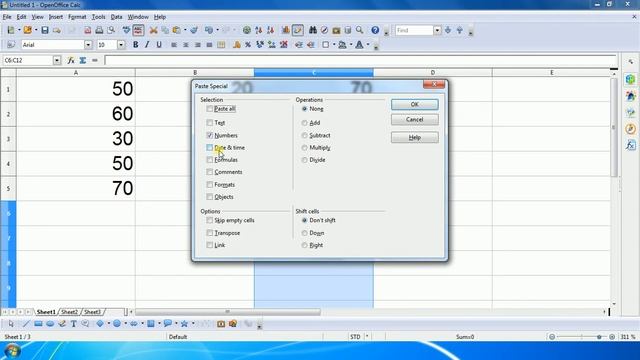Select the Rectangle drawing tool
The image size is (640, 360).
38,324
